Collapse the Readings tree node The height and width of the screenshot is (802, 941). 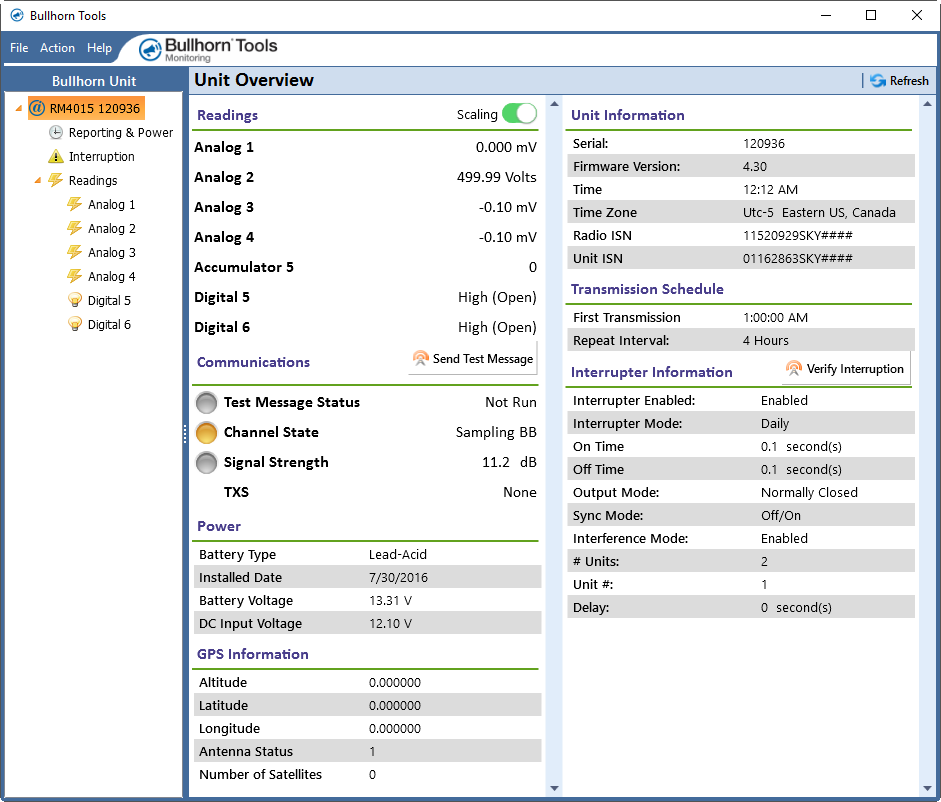38,180
